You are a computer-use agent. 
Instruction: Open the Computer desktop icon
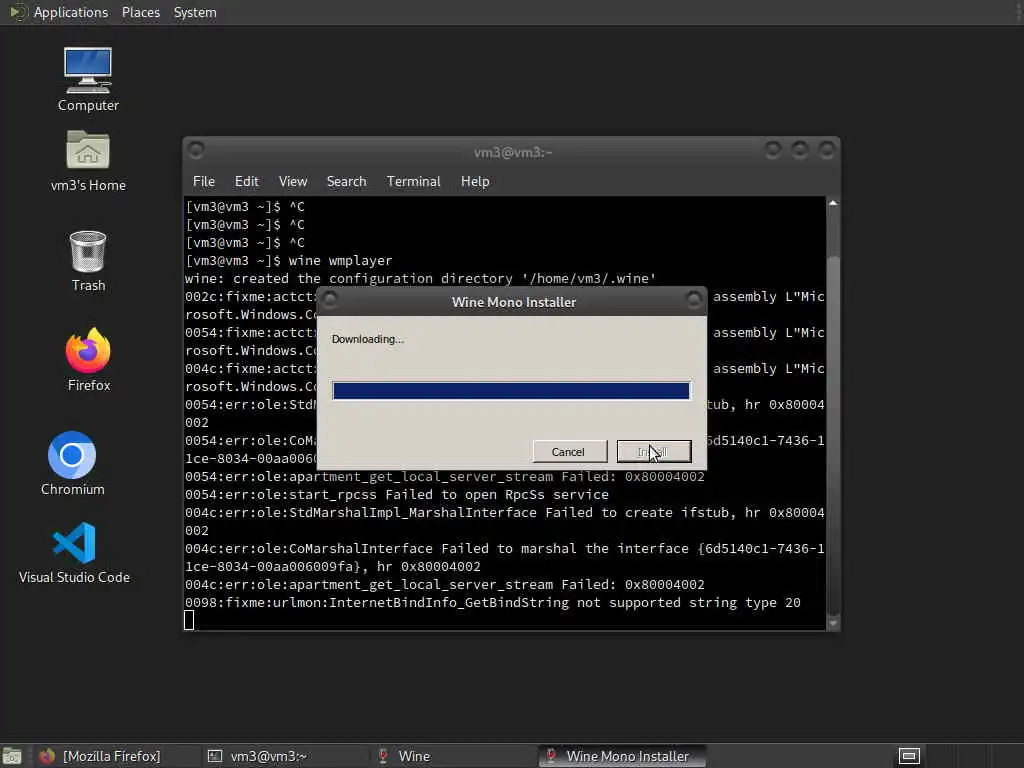point(88,79)
